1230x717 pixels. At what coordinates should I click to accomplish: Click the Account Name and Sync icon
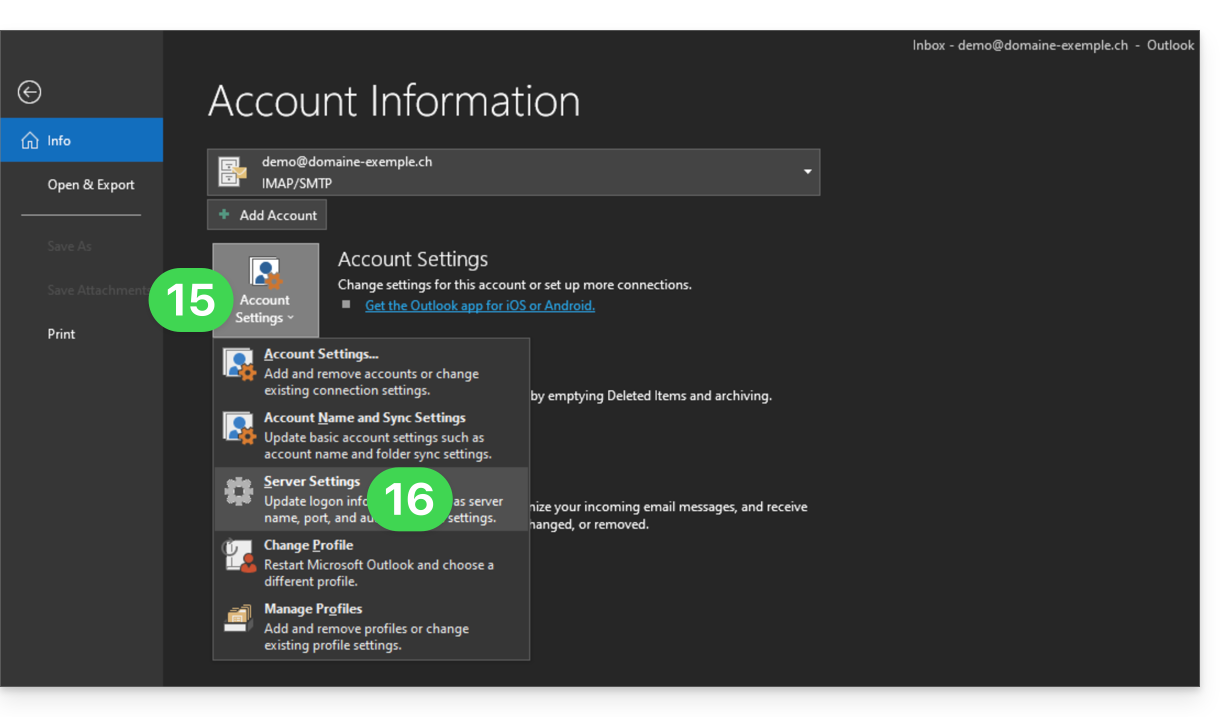(x=239, y=428)
